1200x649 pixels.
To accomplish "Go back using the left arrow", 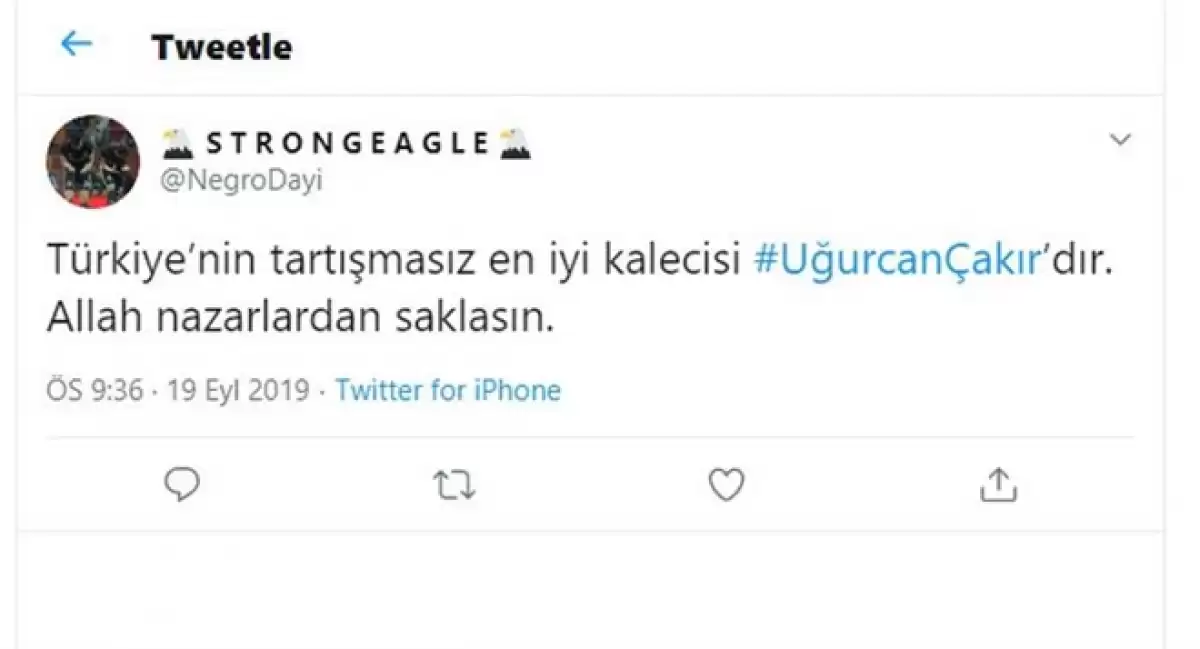I will point(77,44).
